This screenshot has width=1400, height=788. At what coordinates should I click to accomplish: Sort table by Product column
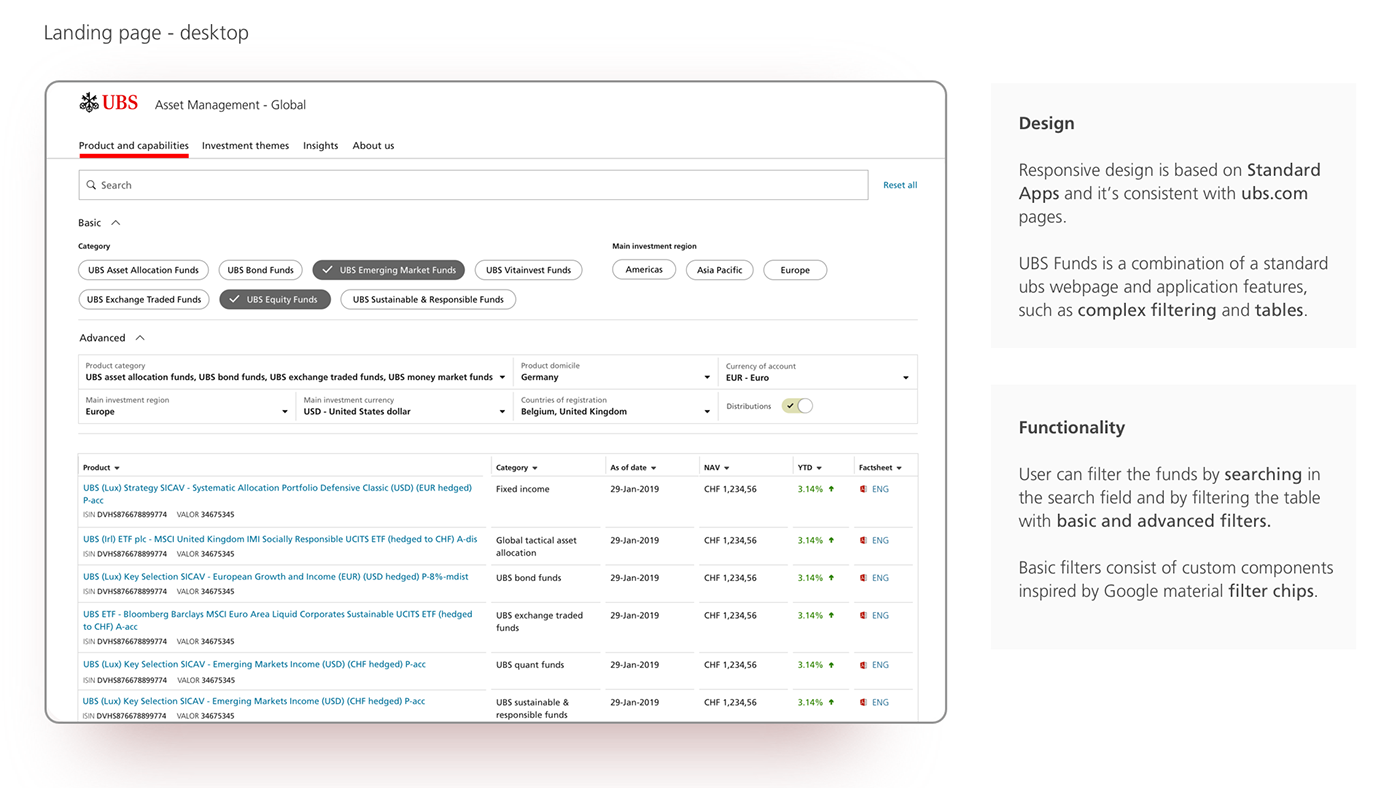[101, 468]
